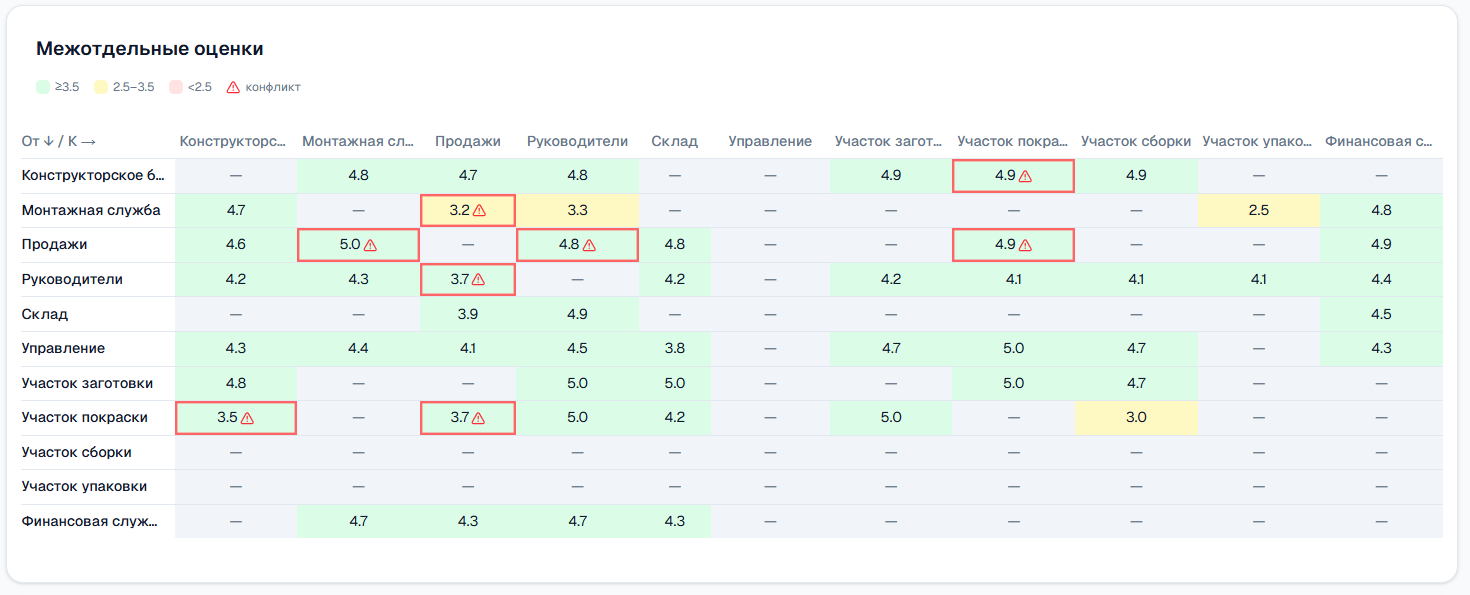This screenshot has width=1470, height=595.
Task: Click warning icon beside 3.7 in Участок покраски row
Action: tap(479, 418)
